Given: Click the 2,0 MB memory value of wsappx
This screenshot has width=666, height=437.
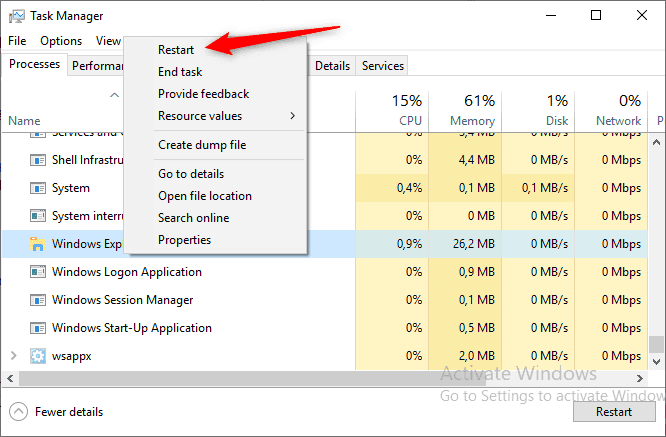Looking at the screenshot, I should (x=477, y=356).
